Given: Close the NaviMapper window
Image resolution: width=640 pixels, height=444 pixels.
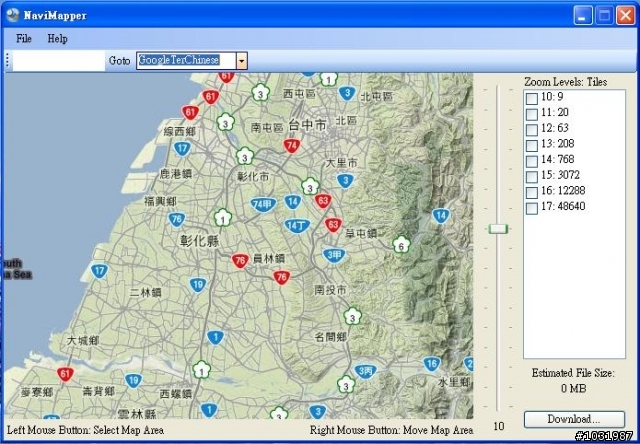Looking at the screenshot, I should point(625,16).
